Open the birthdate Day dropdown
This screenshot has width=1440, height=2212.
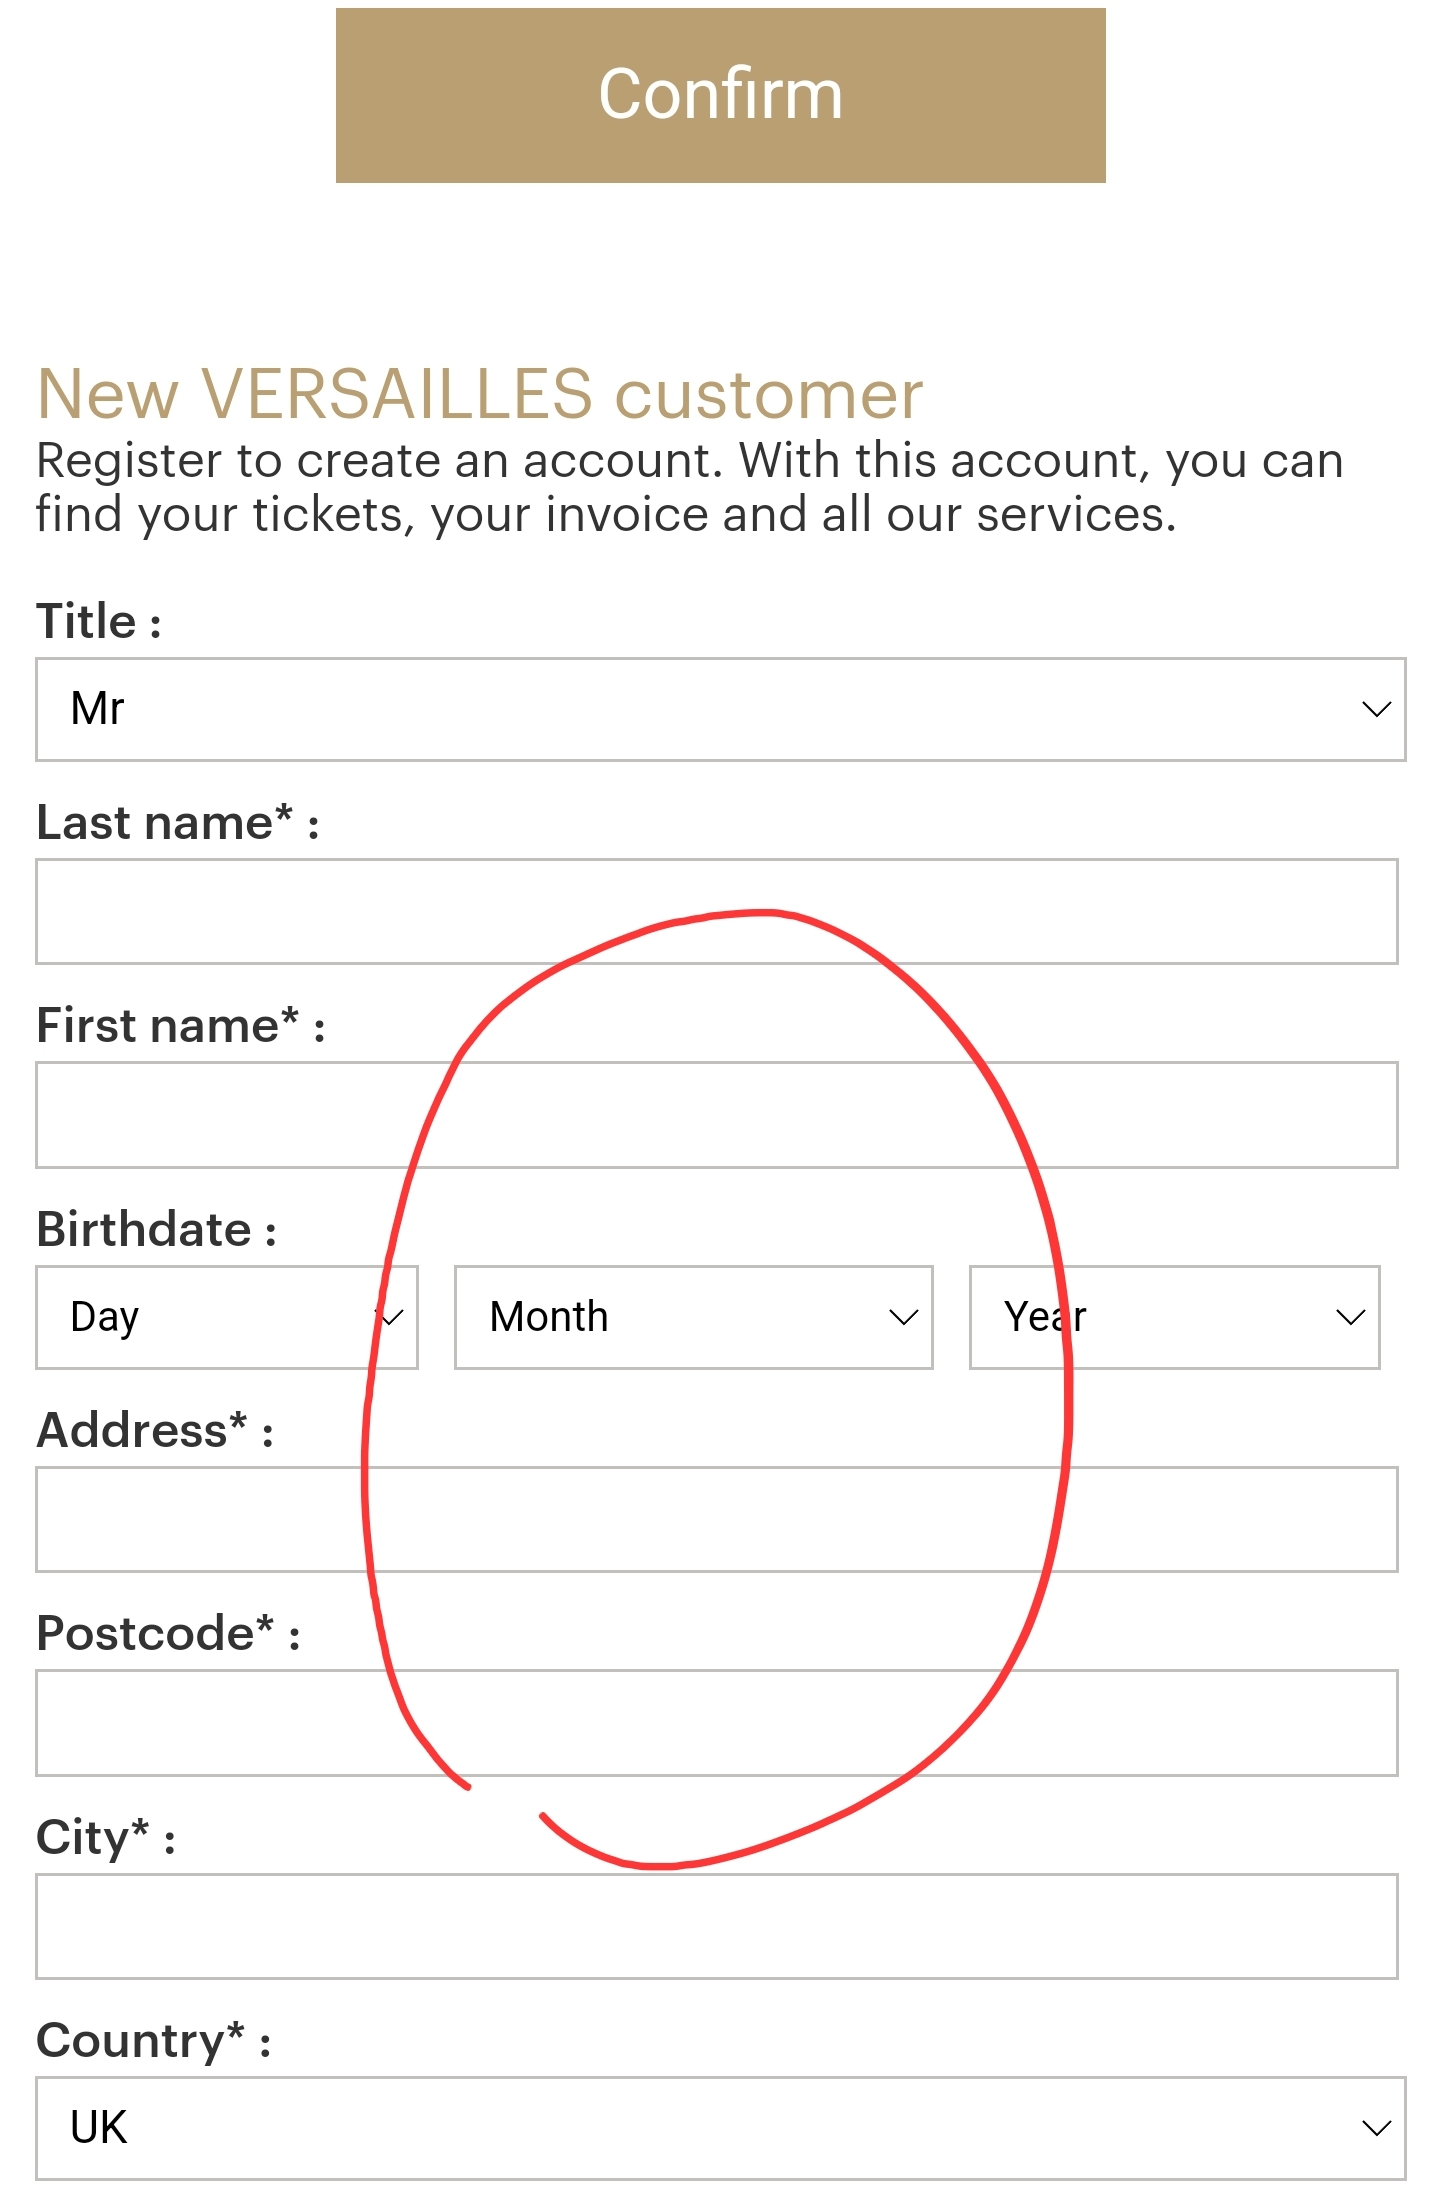point(226,1317)
